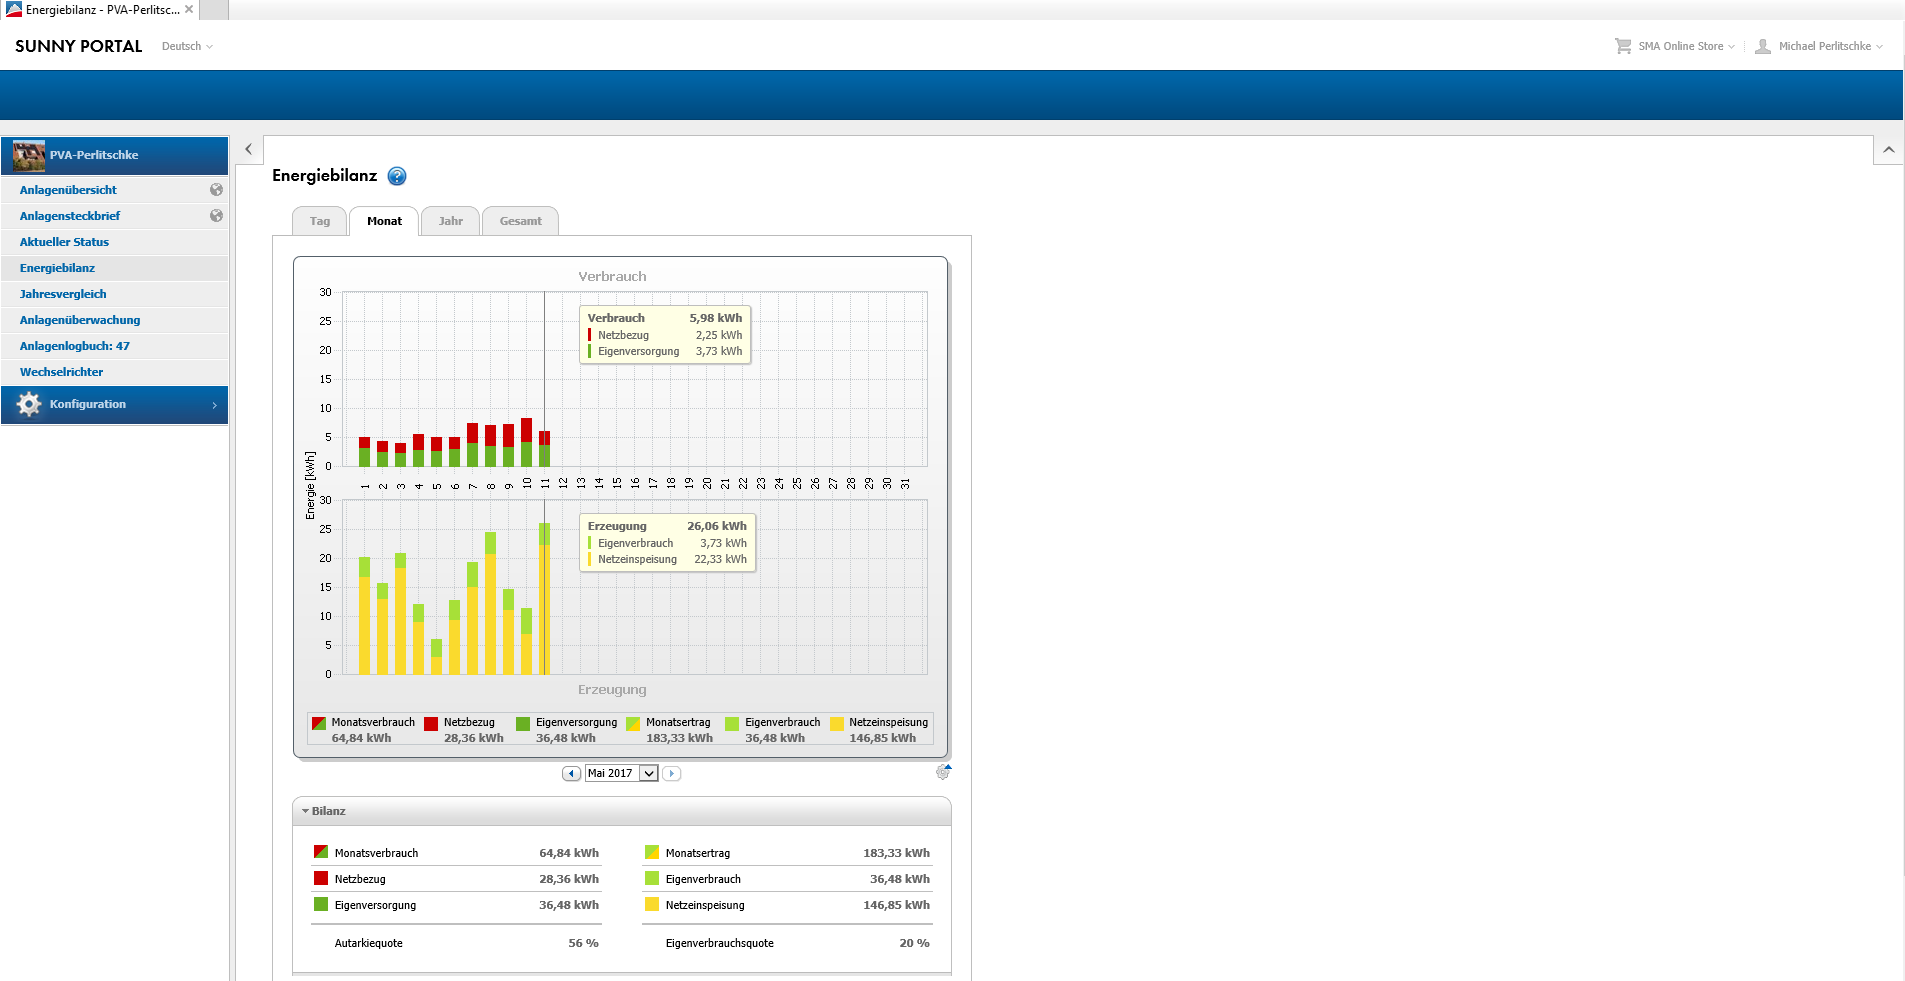Go to previous month with left arrow
1905x981 pixels.
(x=571, y=774)
